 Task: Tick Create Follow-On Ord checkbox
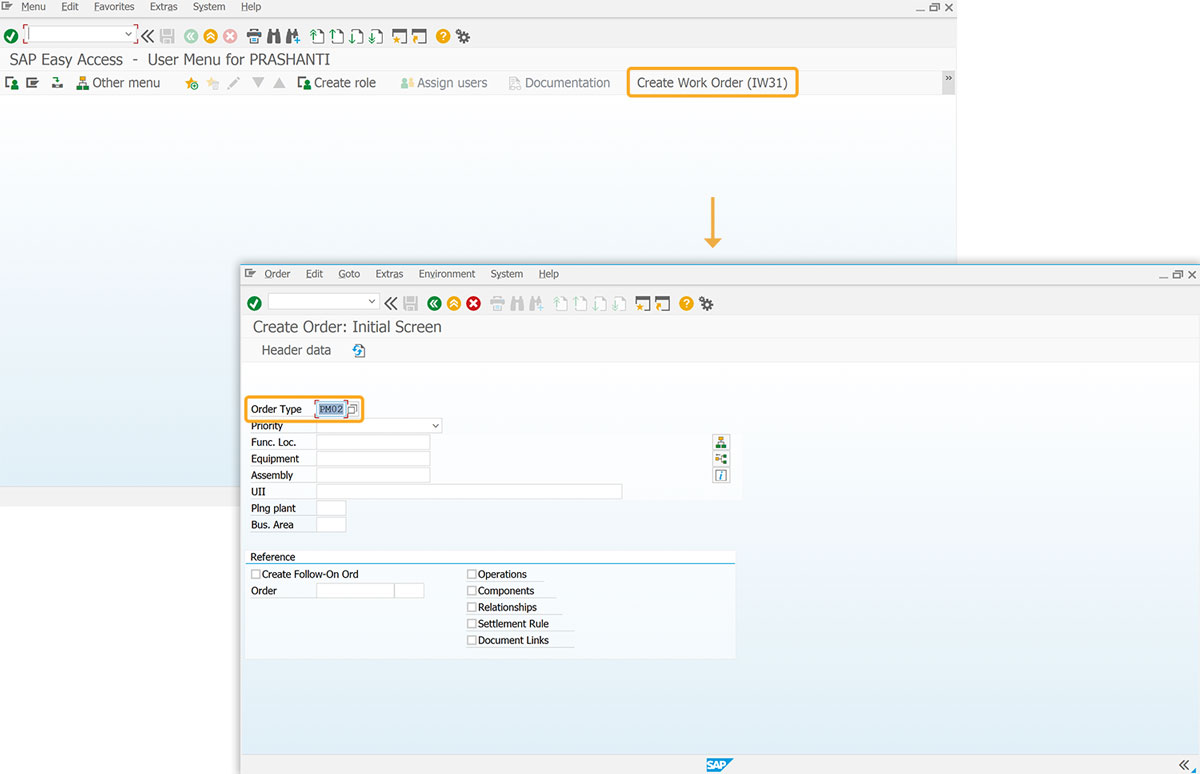[x=256, y=574]
